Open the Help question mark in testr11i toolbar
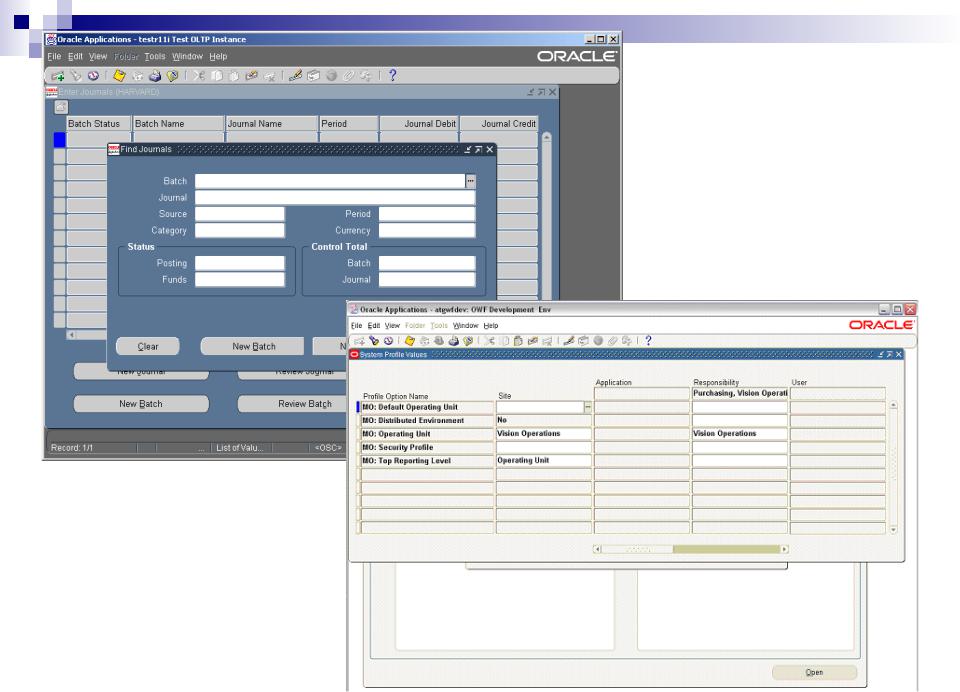The image size is (960, 692). pos(392,75)
